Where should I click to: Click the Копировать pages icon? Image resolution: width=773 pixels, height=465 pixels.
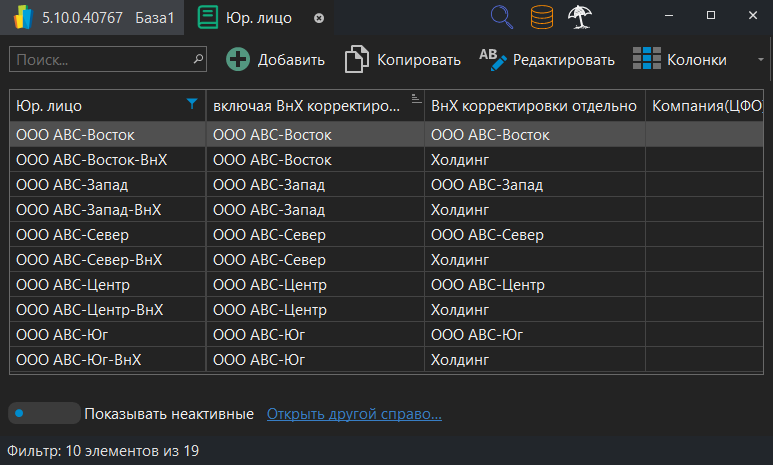(x=356, y=59)
